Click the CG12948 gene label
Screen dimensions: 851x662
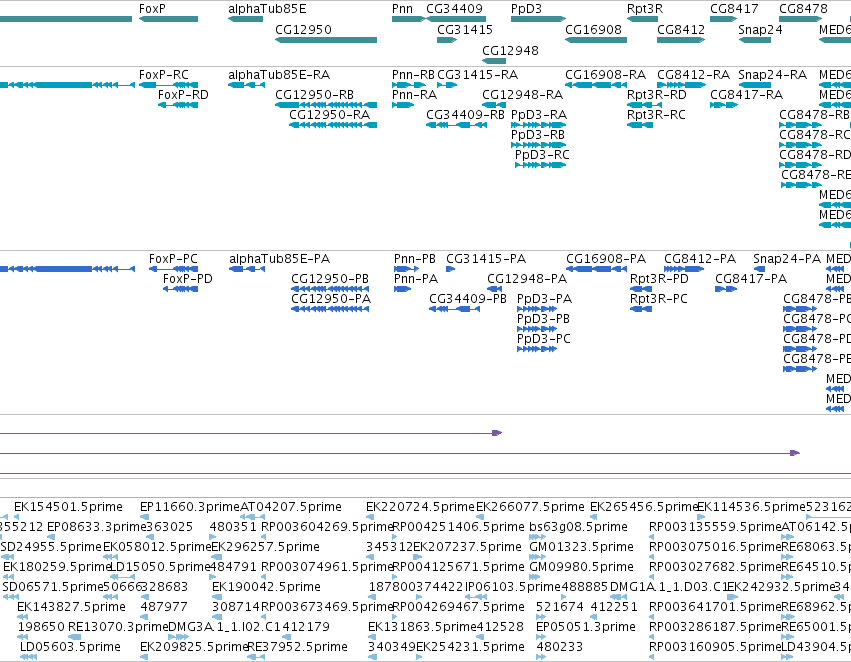[x=510, y=51]
